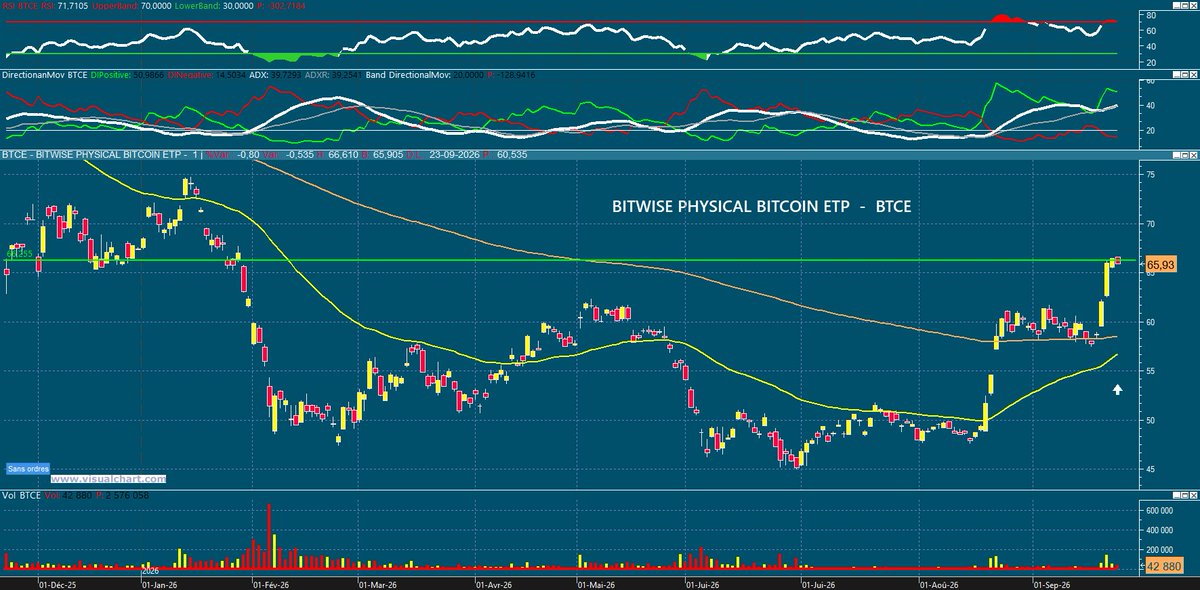
Task: Maximize the Directional Movement indicator panel
Action: click(1185, 74)
